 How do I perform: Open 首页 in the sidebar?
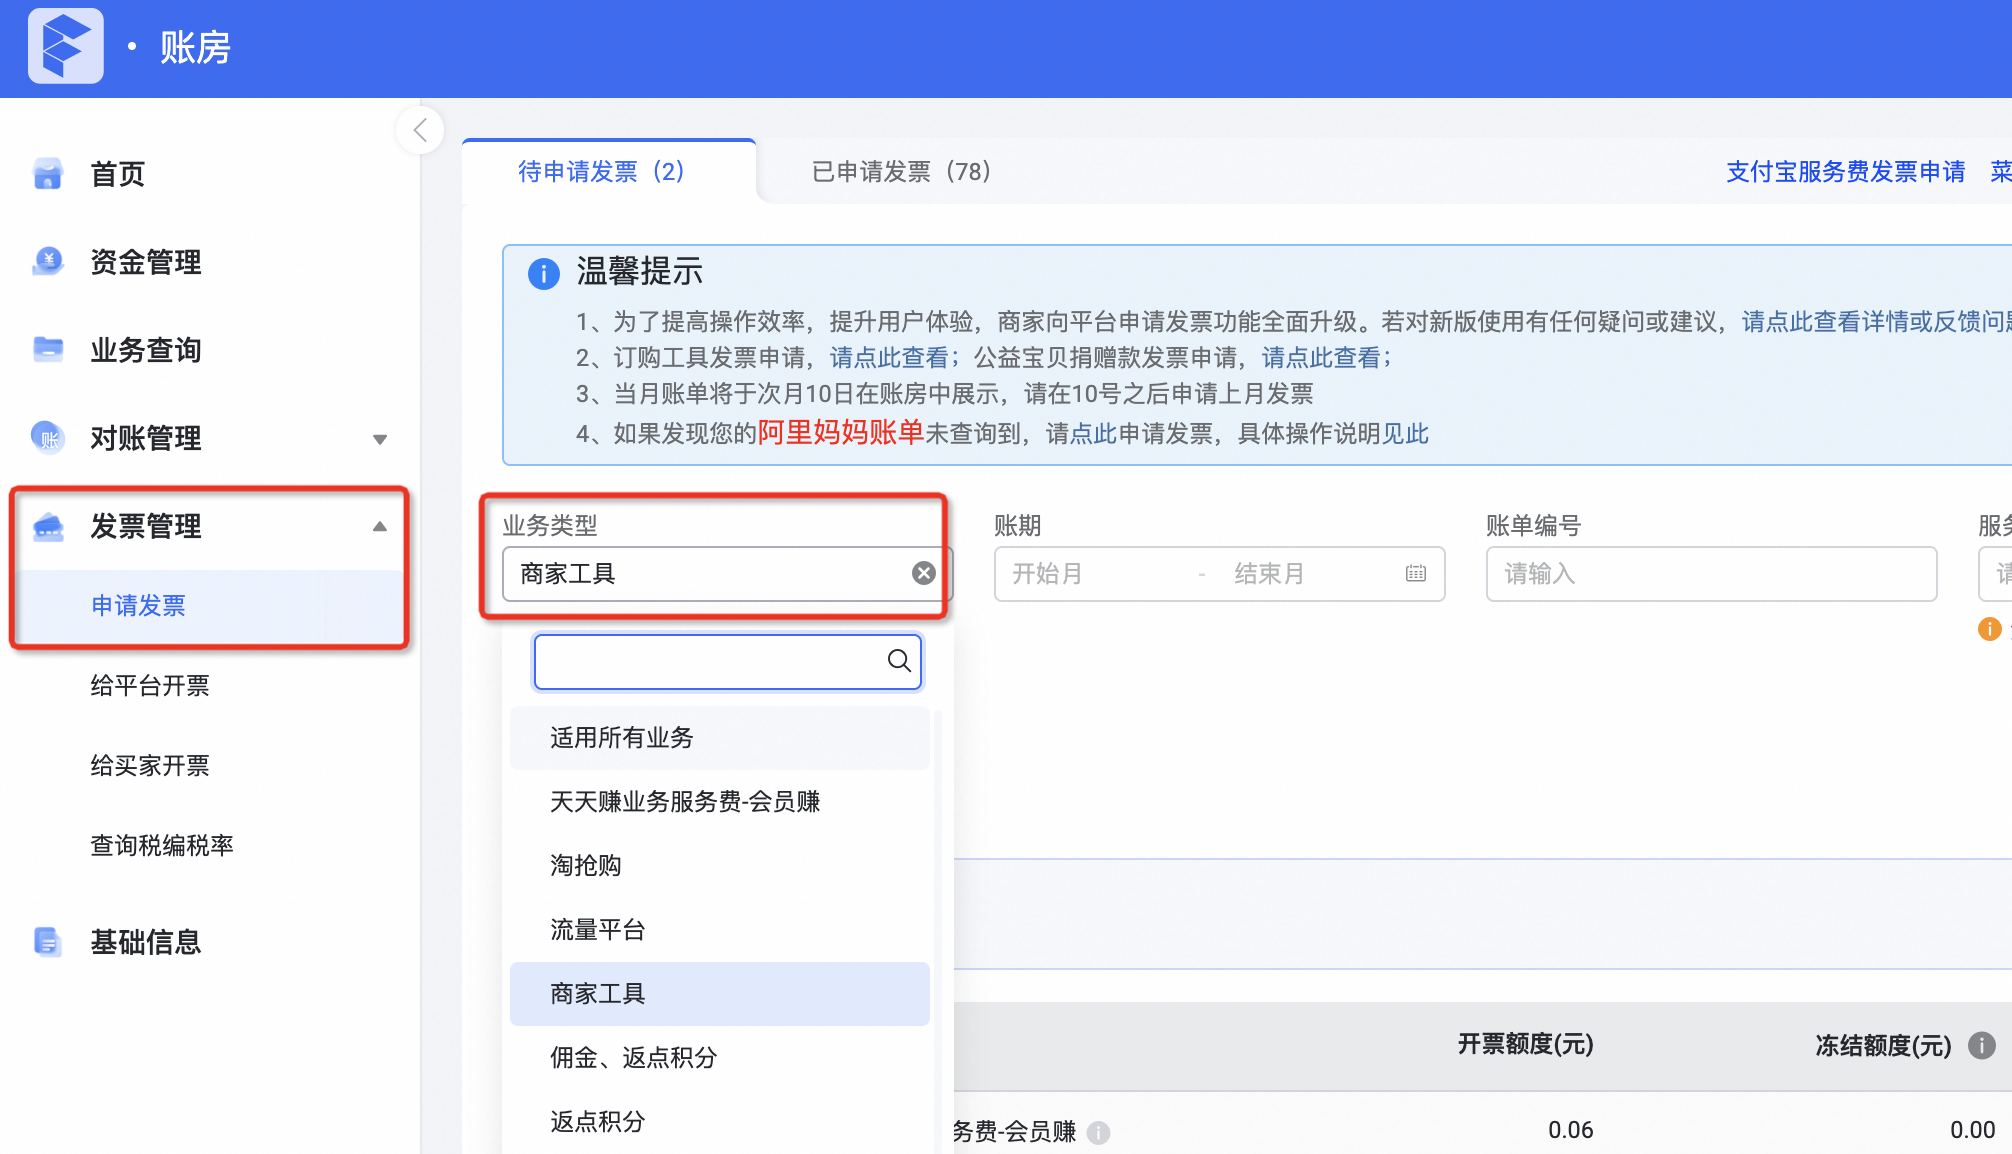(117, 174)
